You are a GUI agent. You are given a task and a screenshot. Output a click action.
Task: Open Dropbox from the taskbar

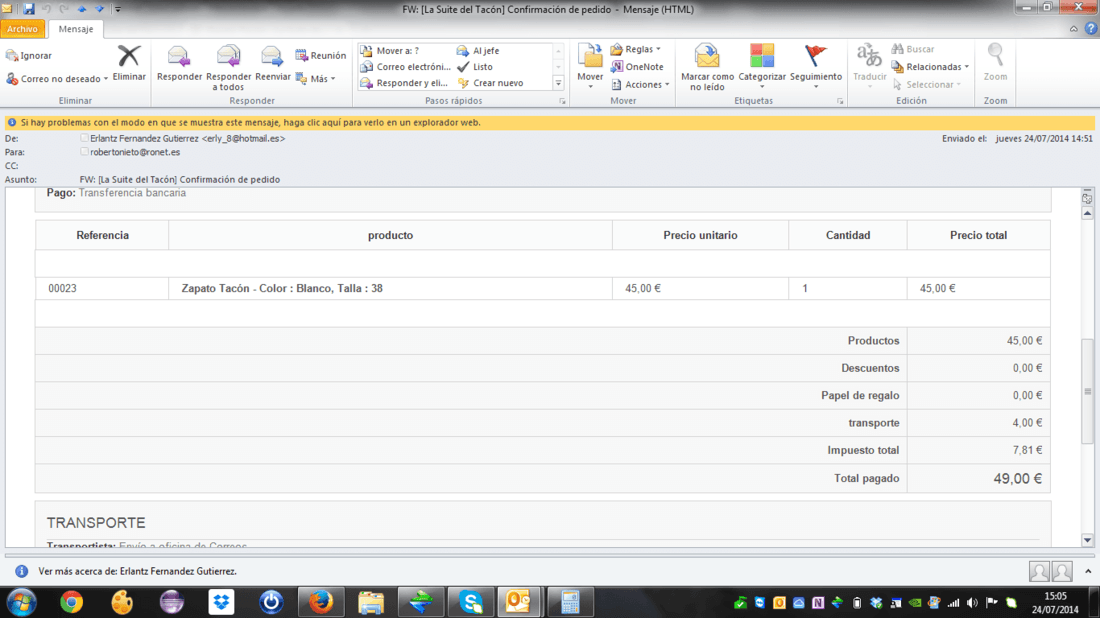click(x=221, y=602)
